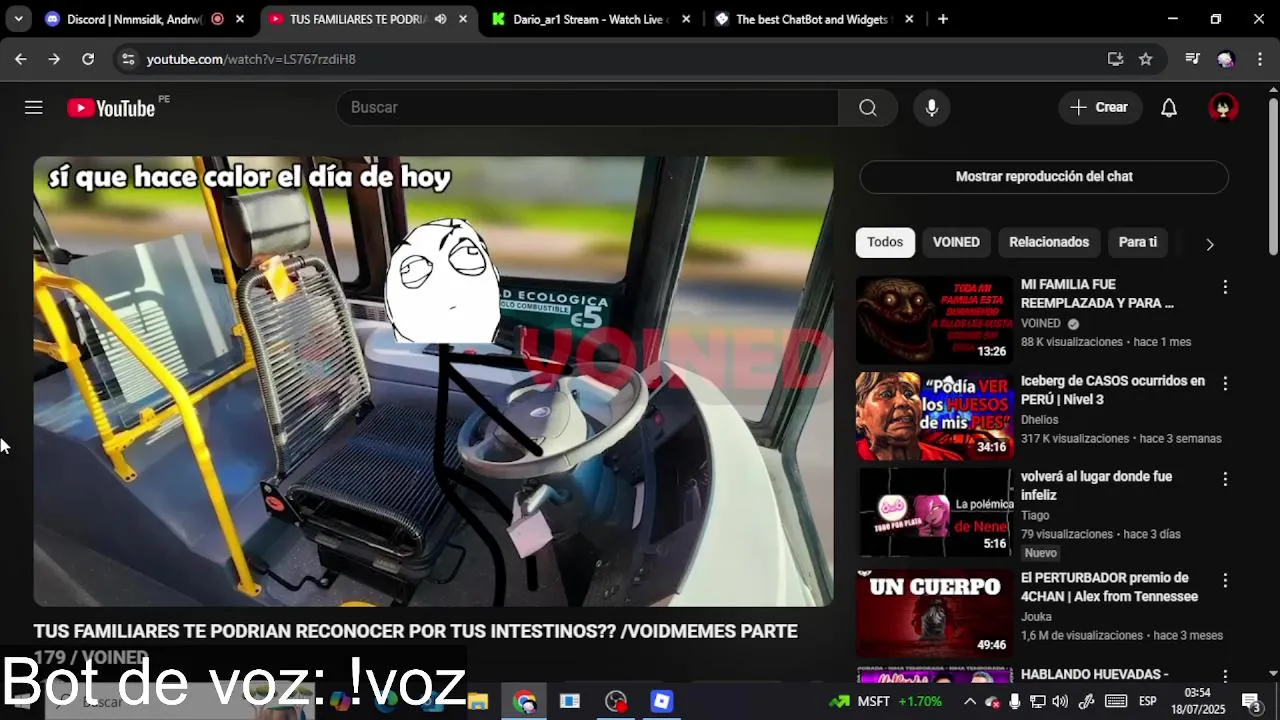The width and height of the screenshot is (1280, 720).
Task: Go back in the browser
Action: pos(21,59)
